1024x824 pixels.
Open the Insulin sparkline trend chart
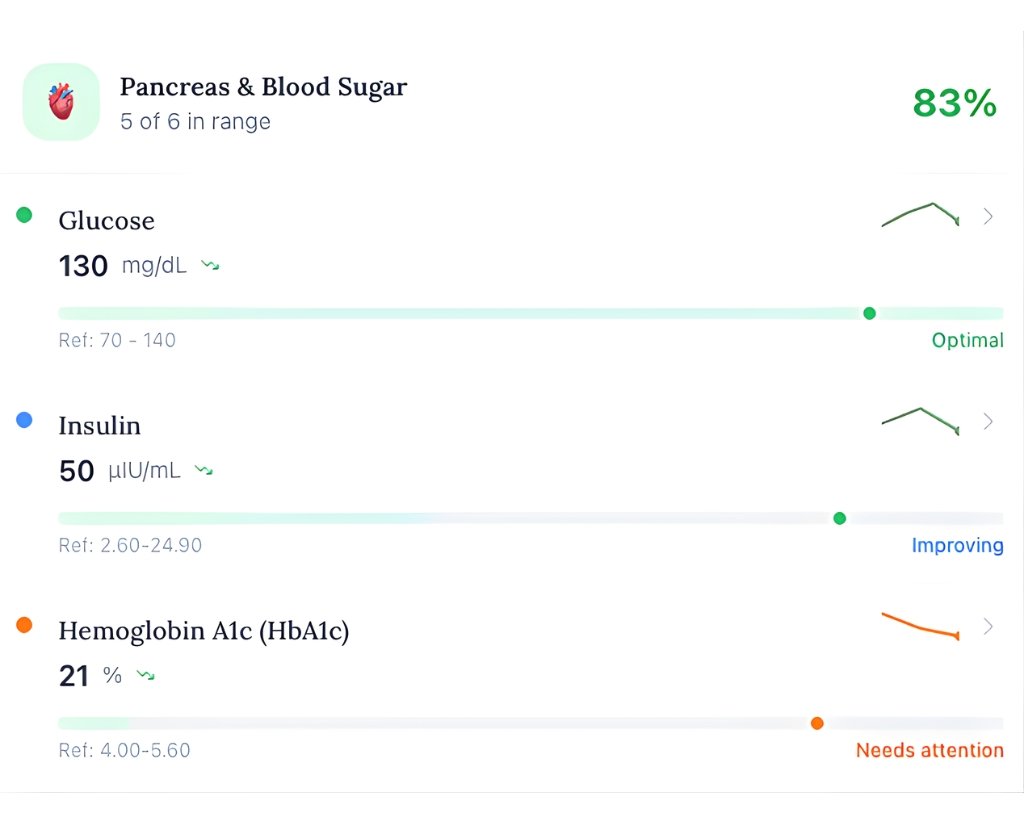[x=920, y=420]
